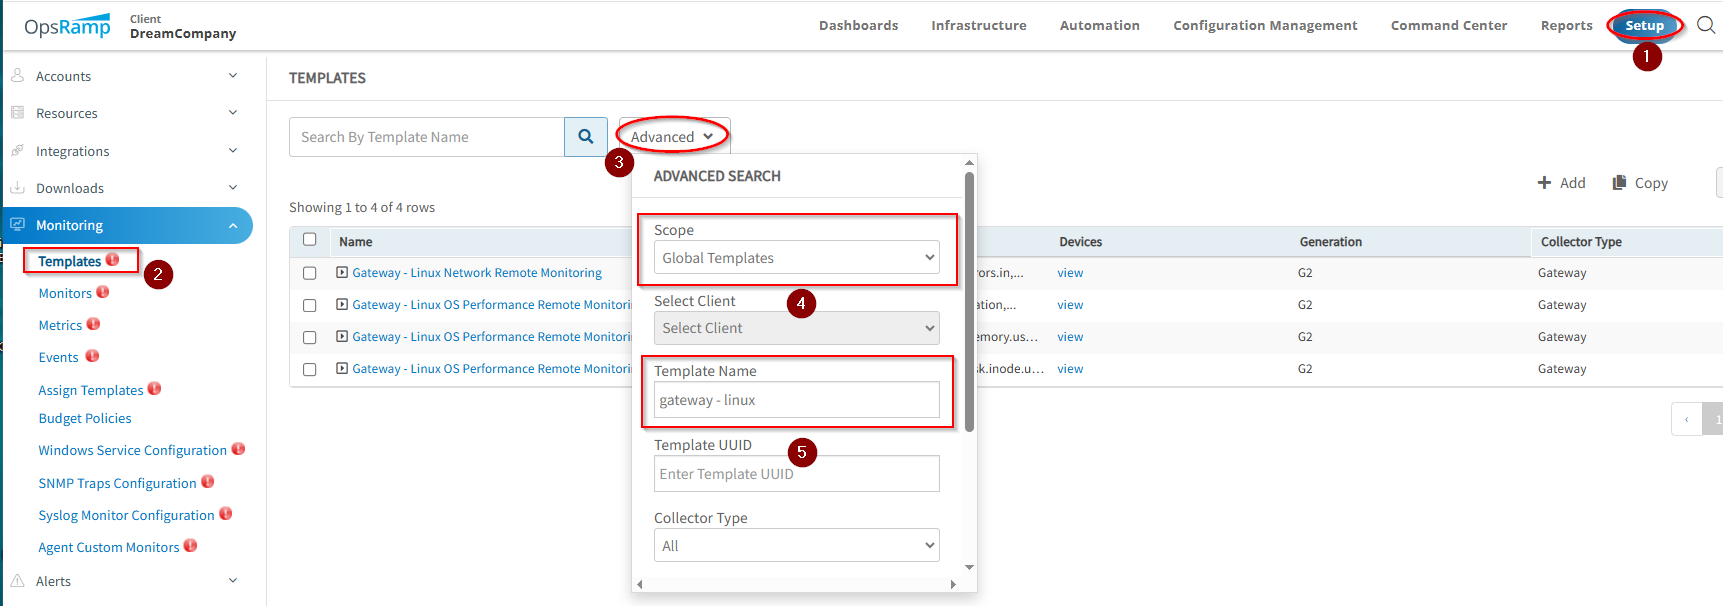Click the Accounts person icon
Viewport: 1723px width, 606px height.
tap(17, 75)
